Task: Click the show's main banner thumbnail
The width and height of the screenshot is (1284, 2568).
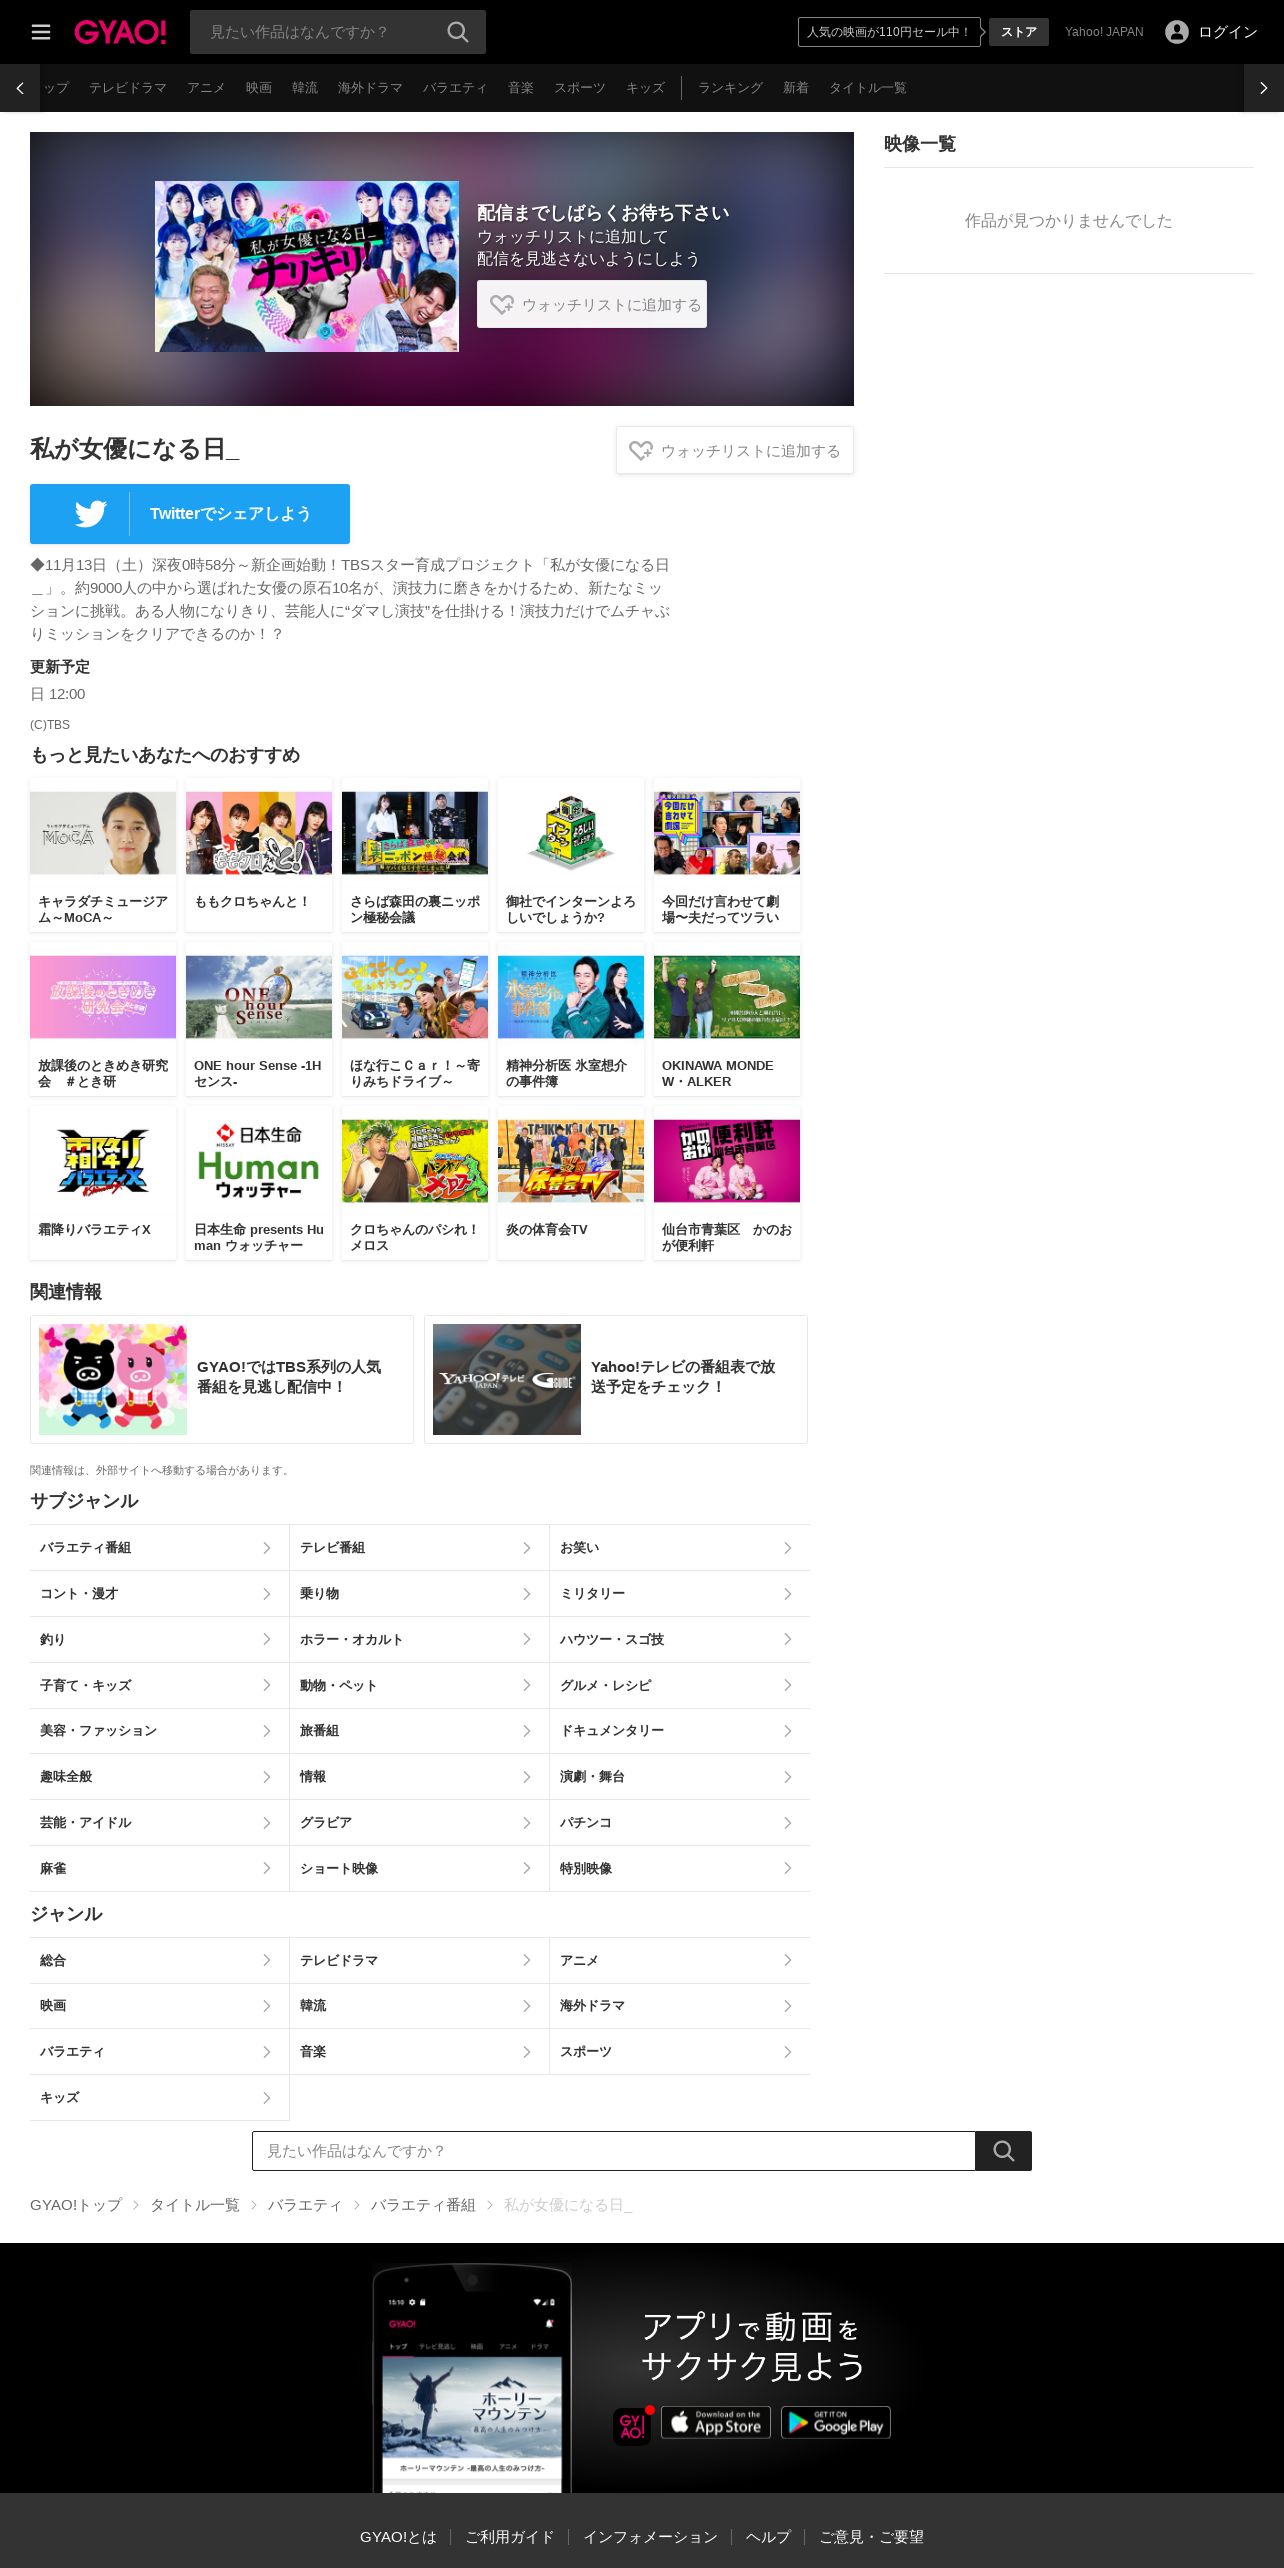Action: click(307, 266)
